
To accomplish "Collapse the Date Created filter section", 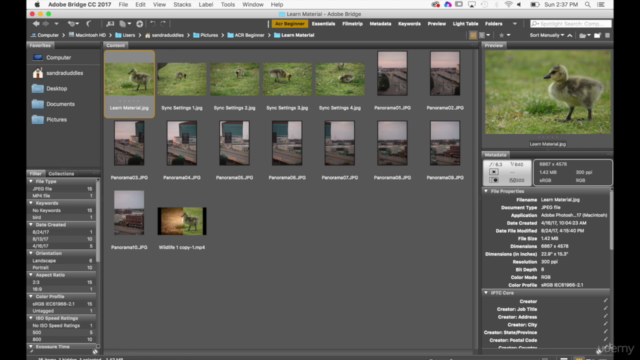I will click(31, 224).
